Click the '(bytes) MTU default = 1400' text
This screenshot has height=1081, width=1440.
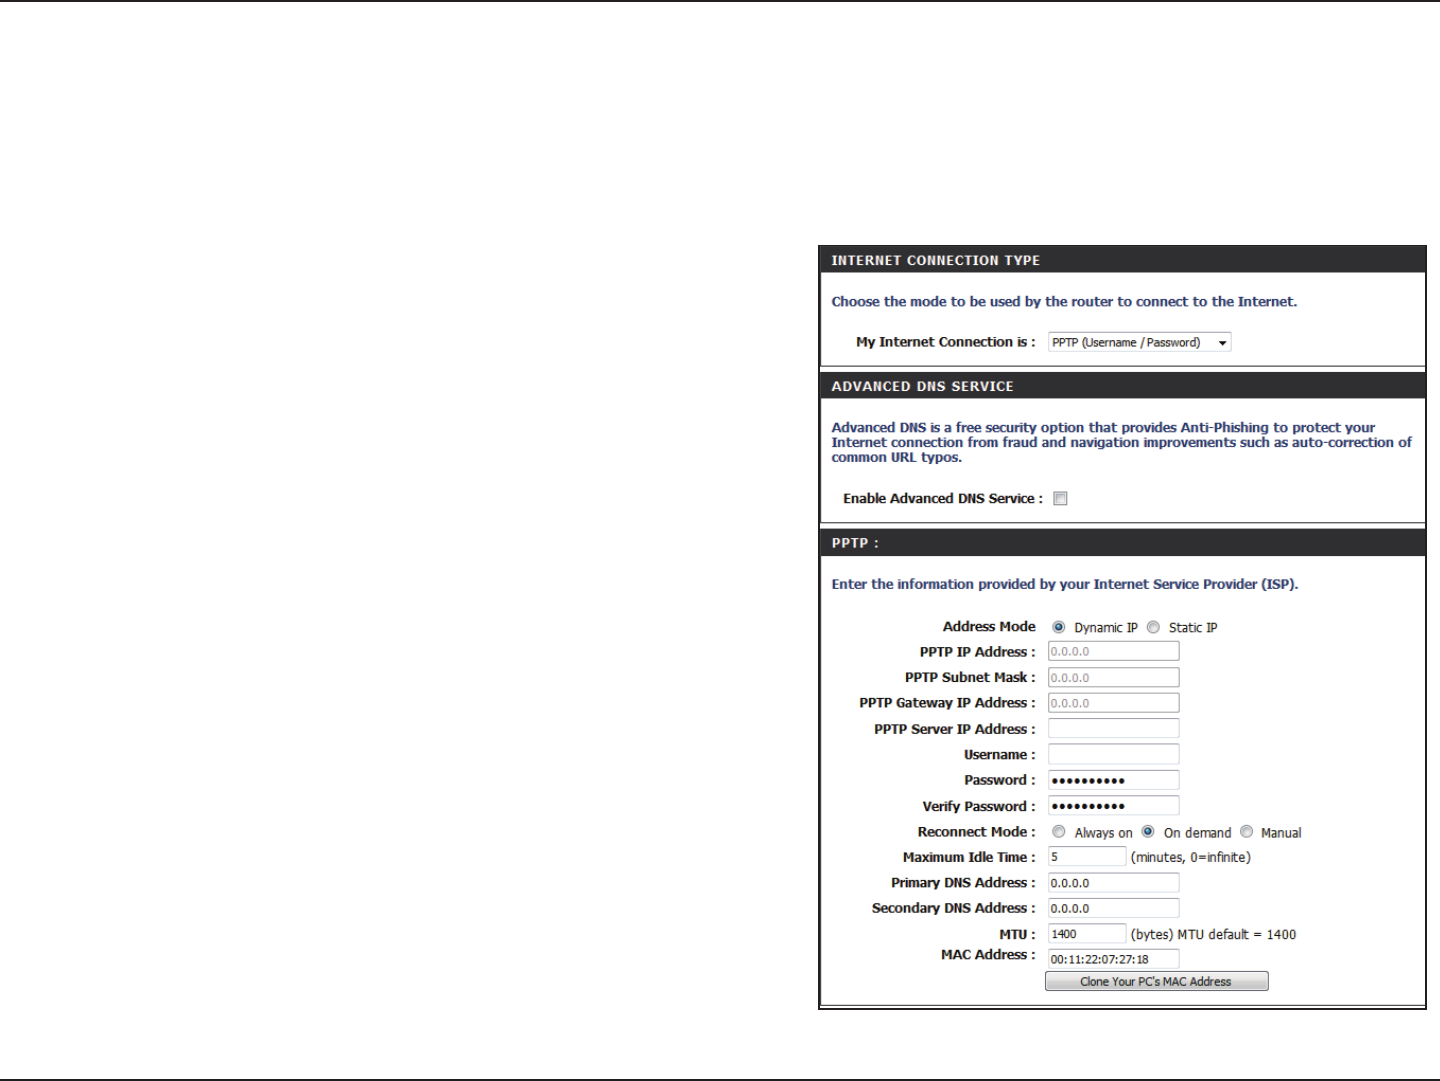tap(1213, 935)
